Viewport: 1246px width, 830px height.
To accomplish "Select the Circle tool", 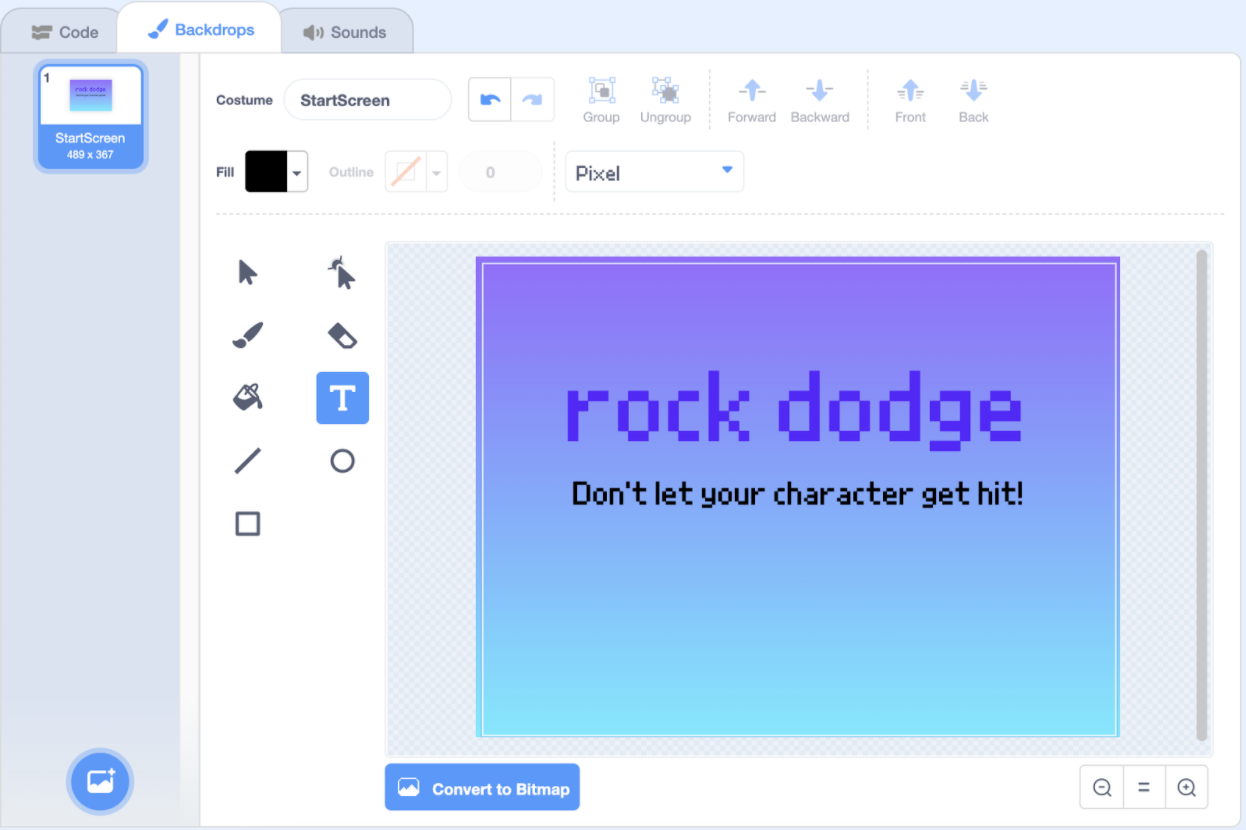I will click(342, 461).
